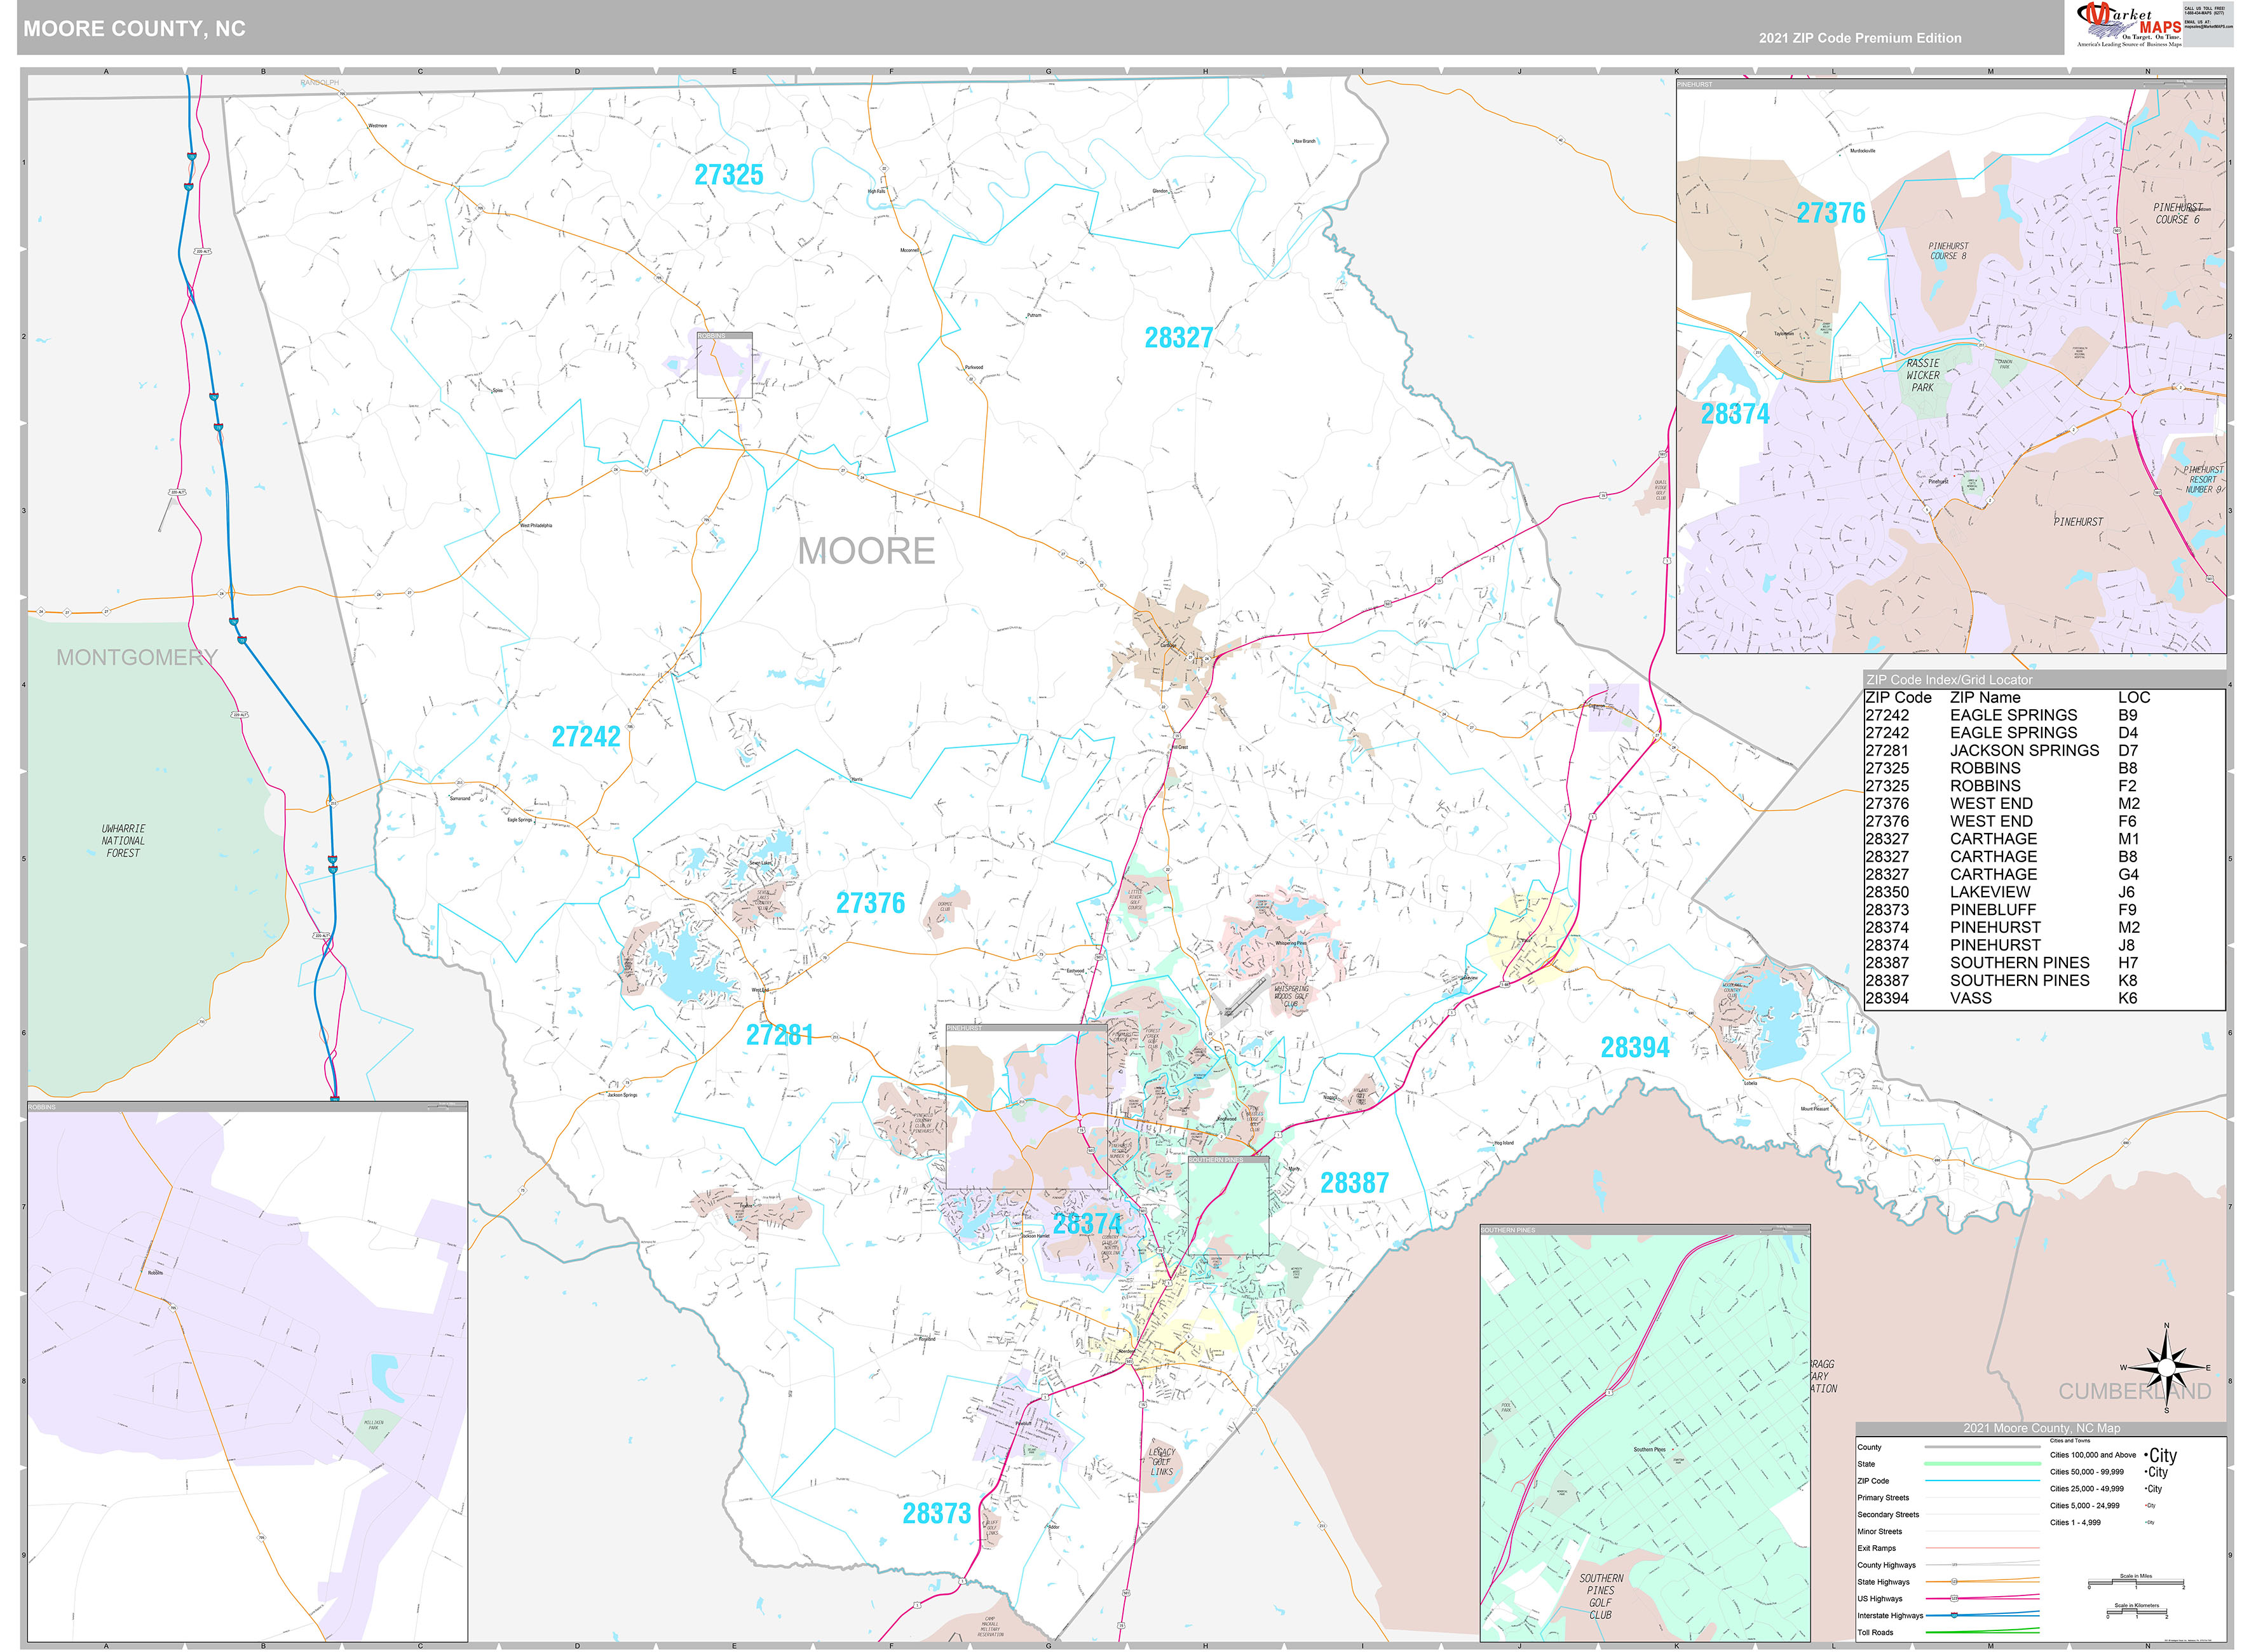Screen dimensions: 2249x1652
Task: Click the SOUTHERN PINES inset map title bar
Action: 1645,1230
